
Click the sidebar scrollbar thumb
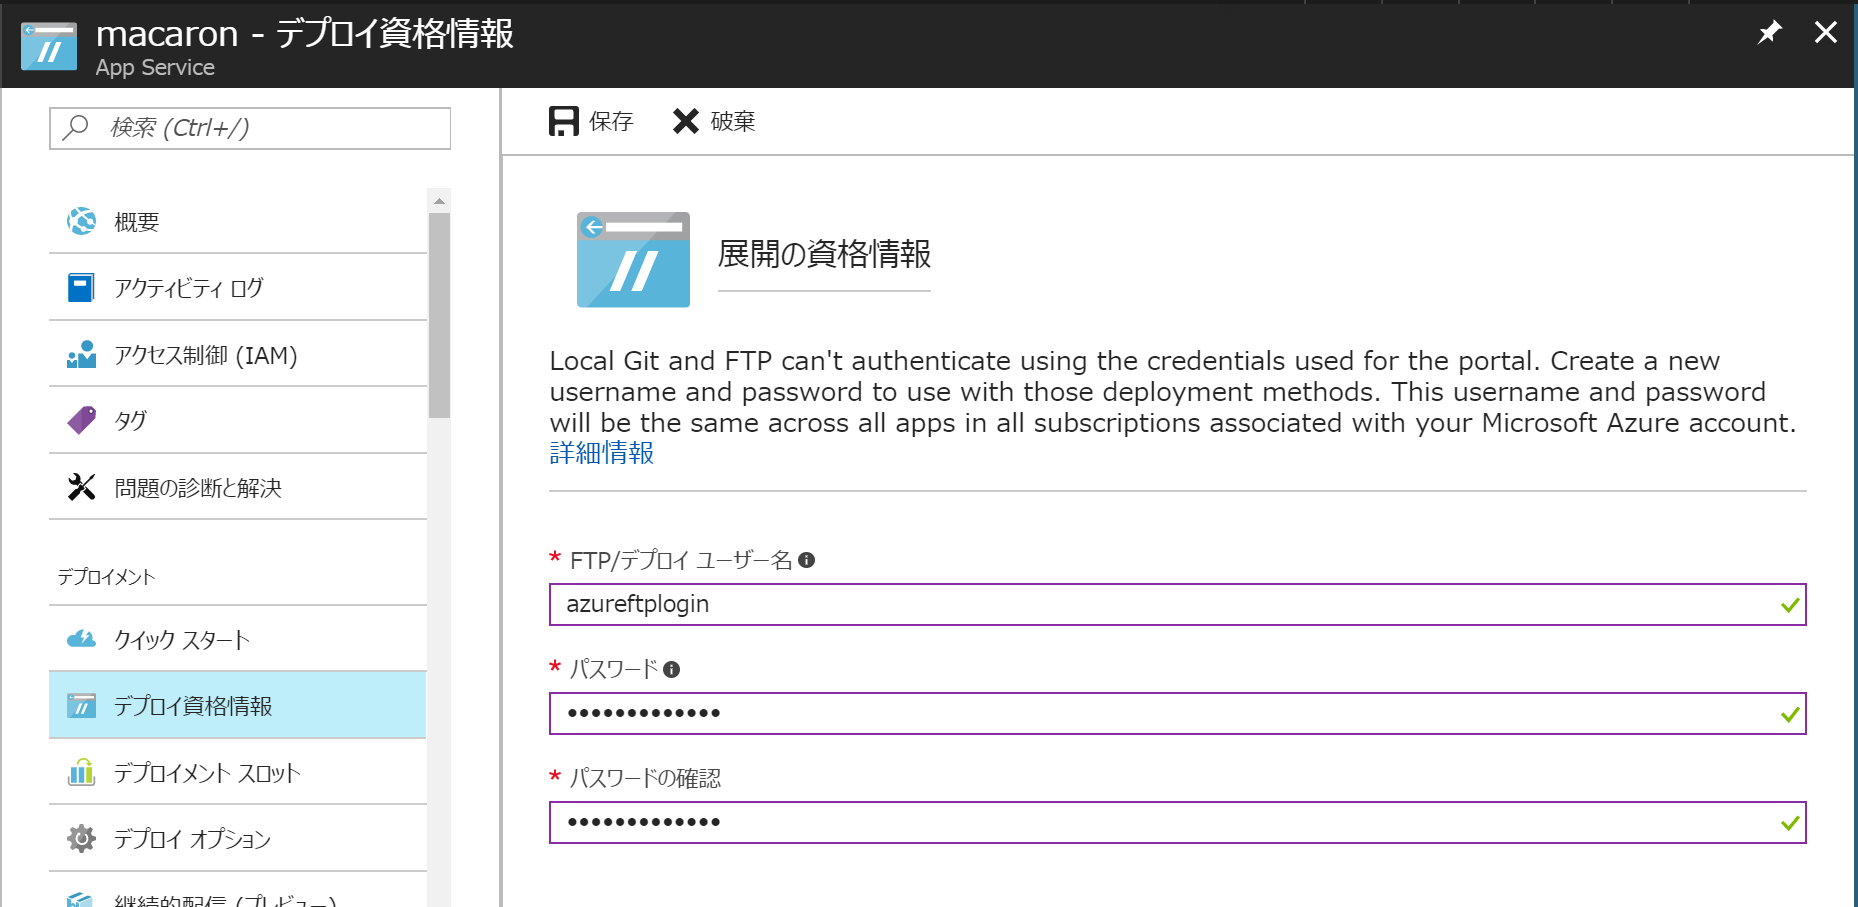point(439,315)
